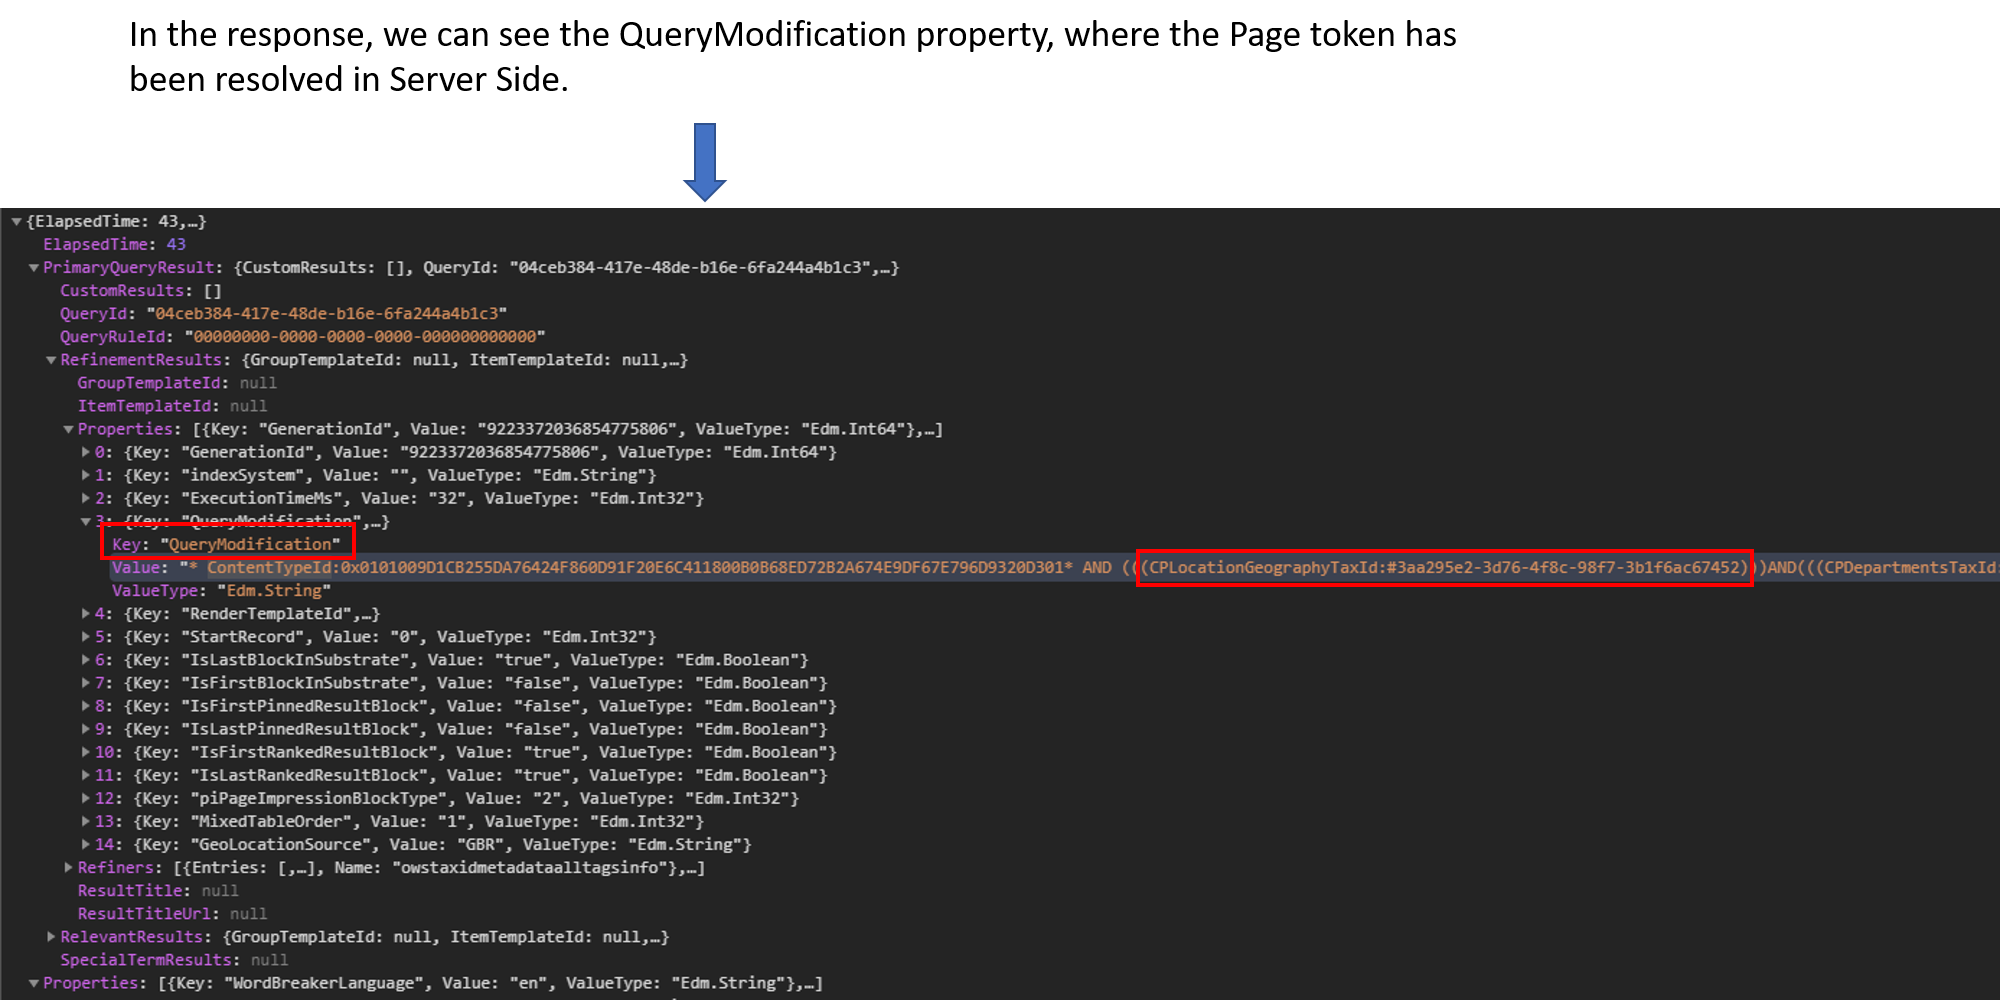2000x1000 pixels.
Task: Select the Key "QueryModification" line
Action: click(x=226, y=544)
